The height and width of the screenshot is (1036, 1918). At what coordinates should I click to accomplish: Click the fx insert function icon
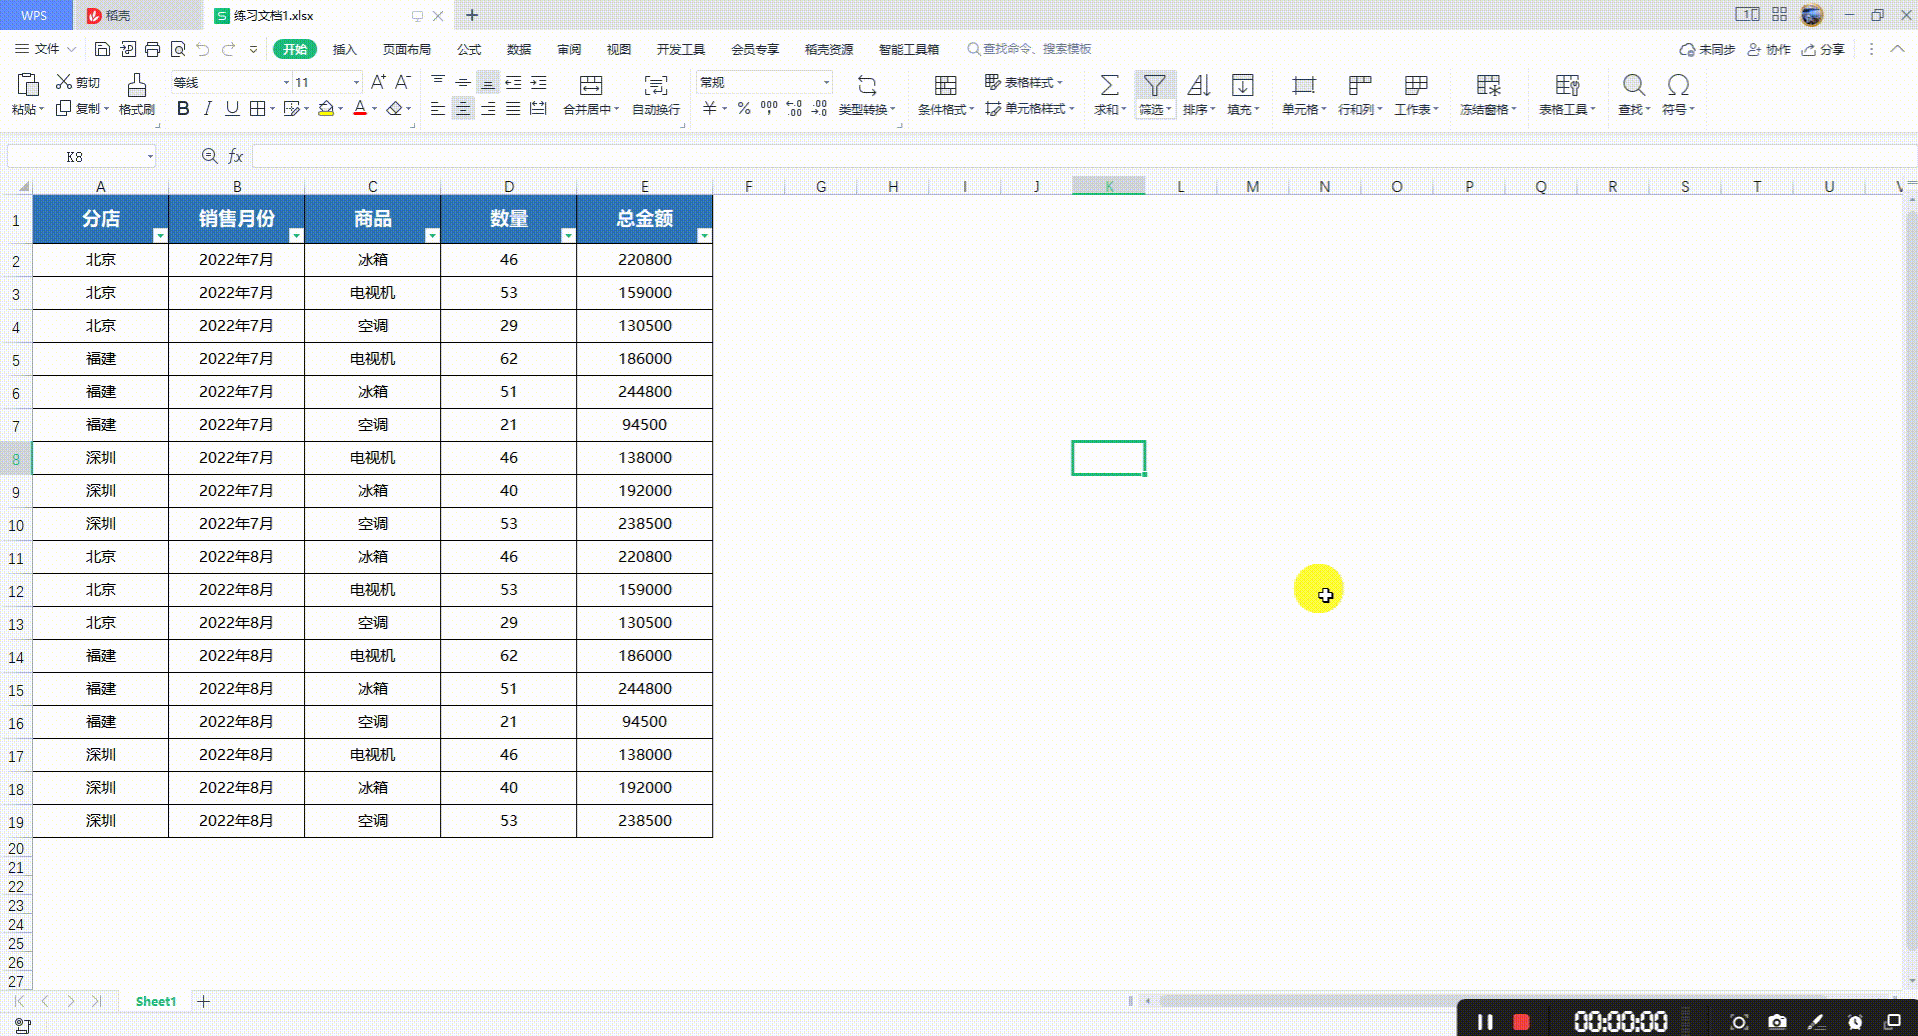point(236,156)
